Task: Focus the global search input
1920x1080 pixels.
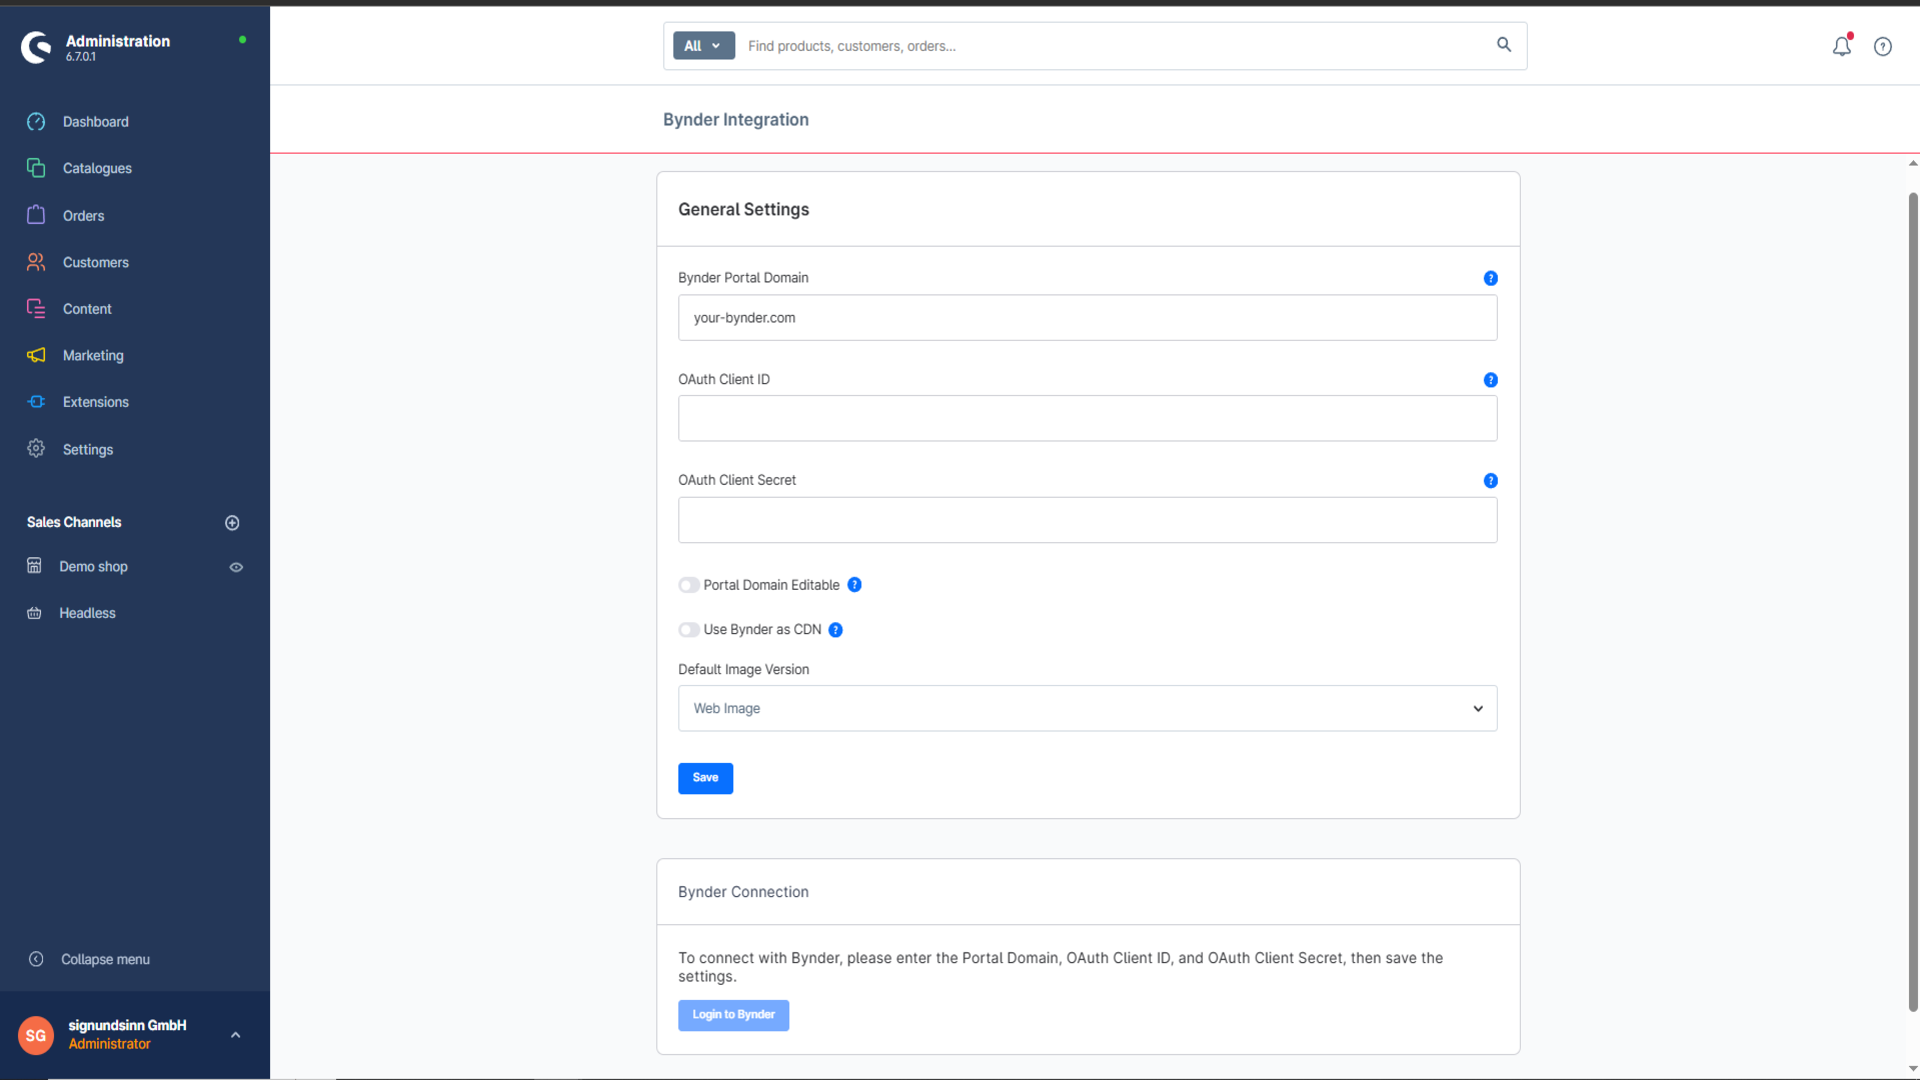Action: [x=1115, y=46]
